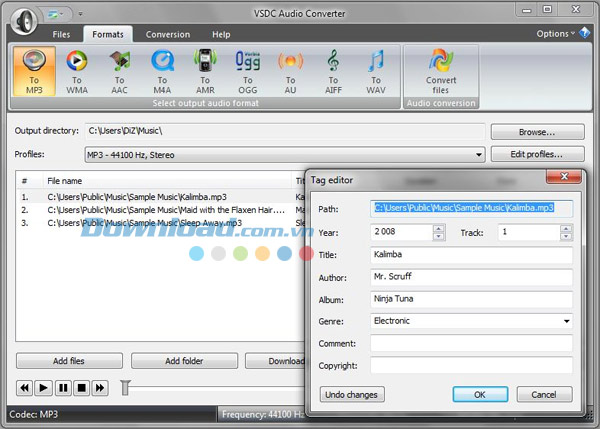Click the Edit profiles... button

[x=537, y=154]
